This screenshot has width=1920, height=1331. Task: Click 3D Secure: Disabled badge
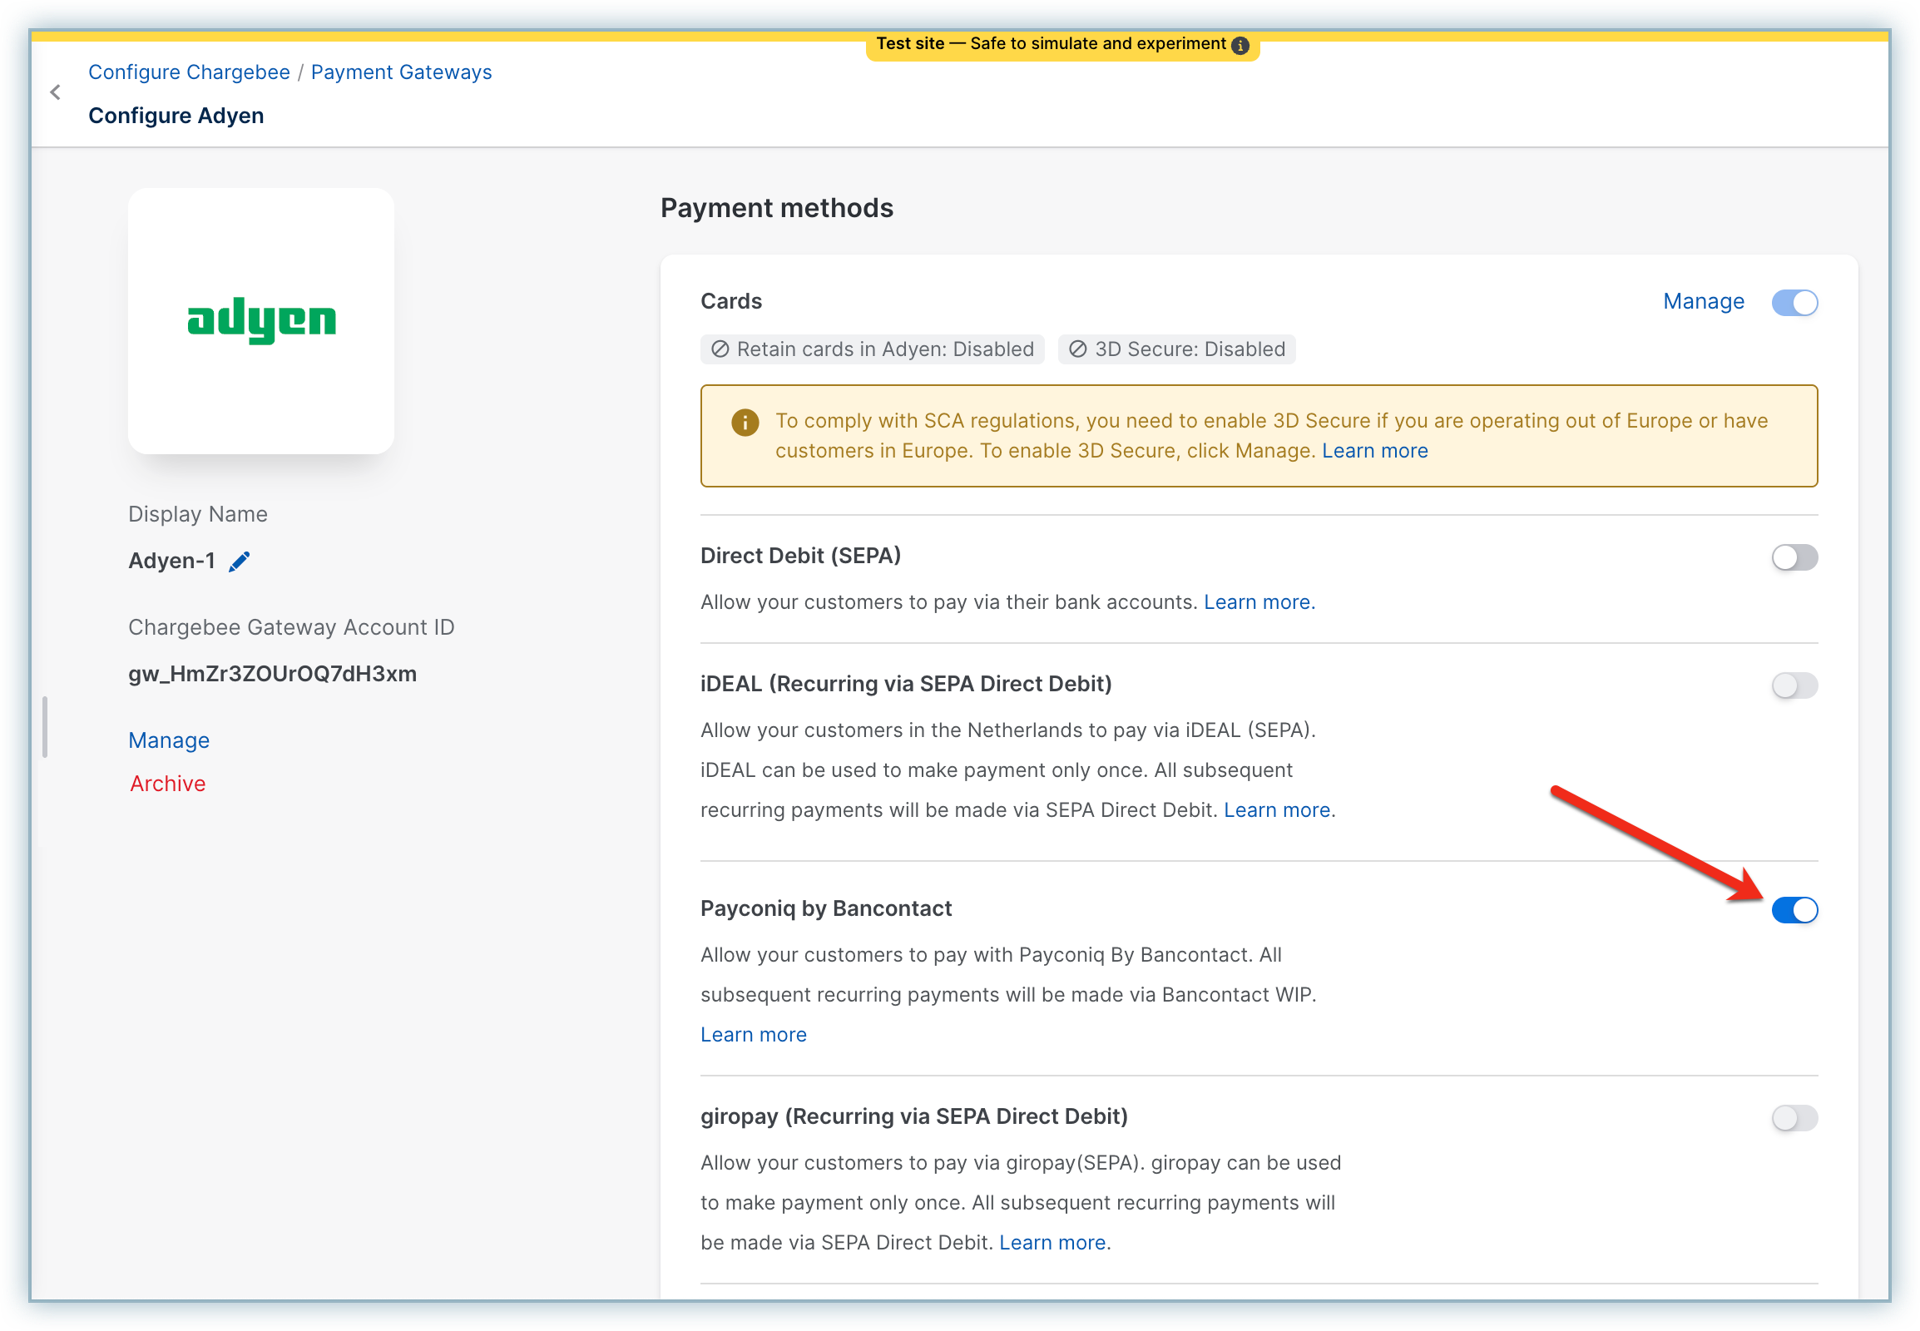tap(1176, 350)
